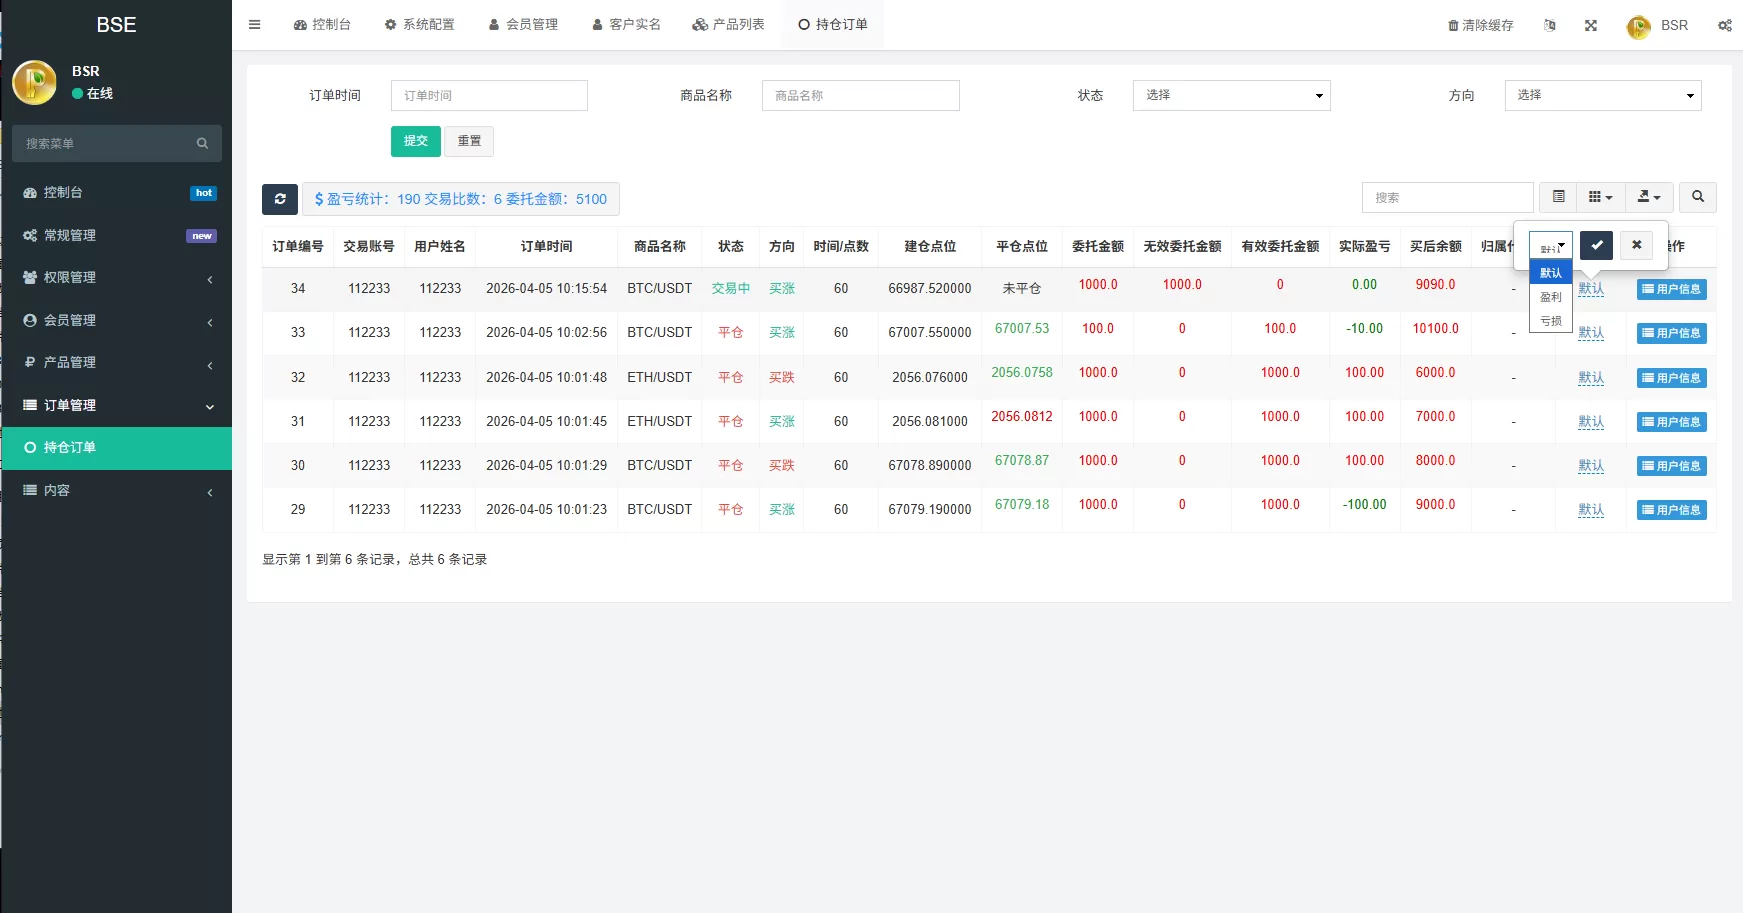Cancel the inline edit with the X button
The height and width of the screenshot is (913, 1743).
[x=1636, y=245]
